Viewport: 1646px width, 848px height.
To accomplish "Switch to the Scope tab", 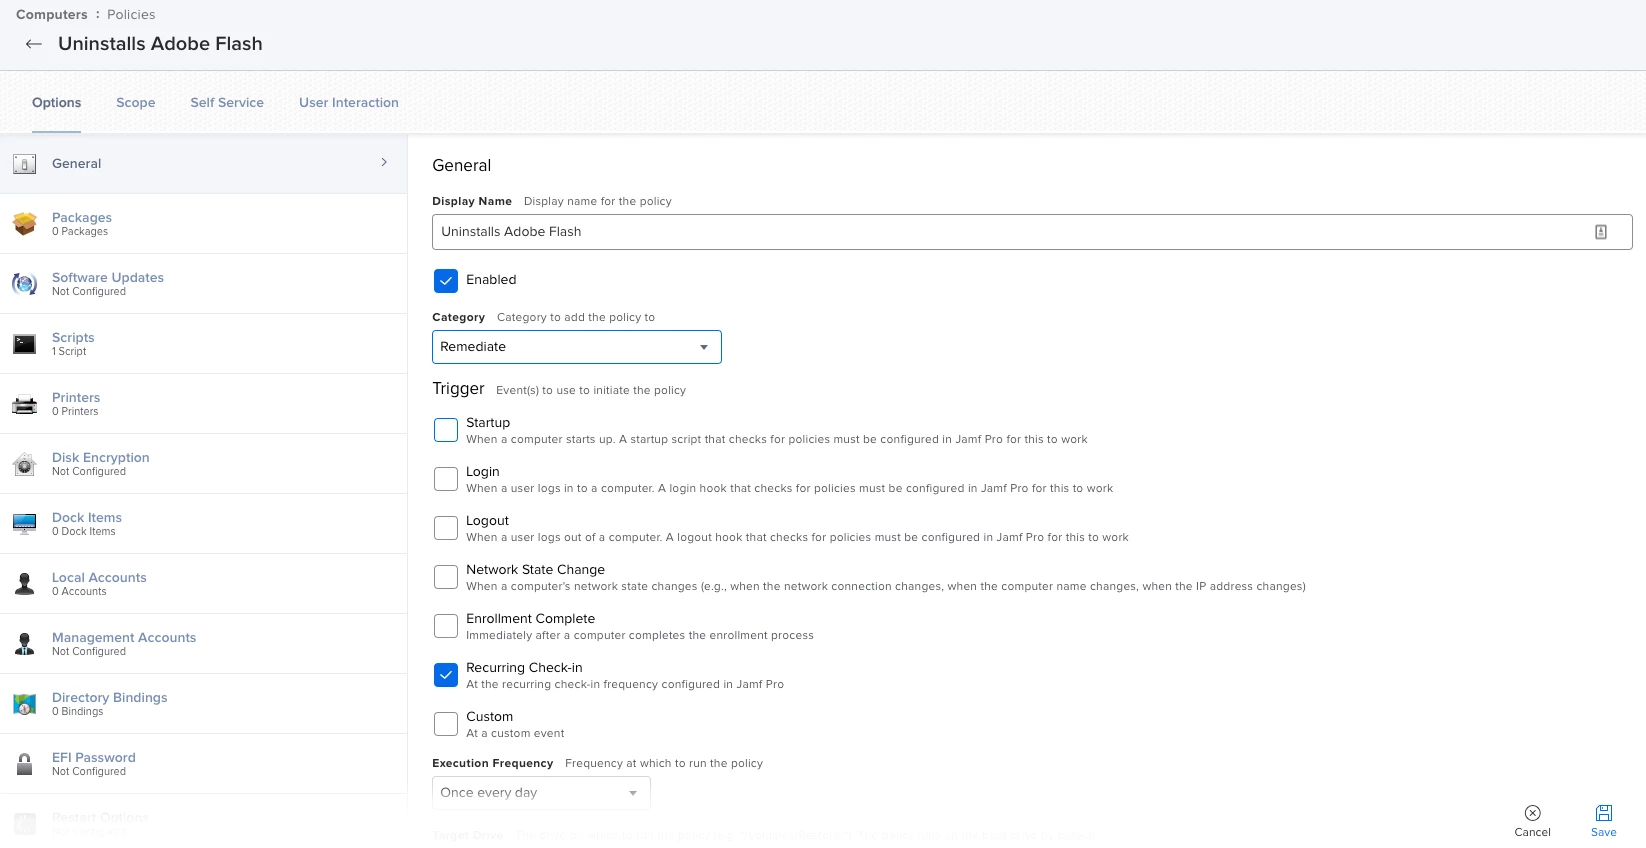I will click(135, 102).
